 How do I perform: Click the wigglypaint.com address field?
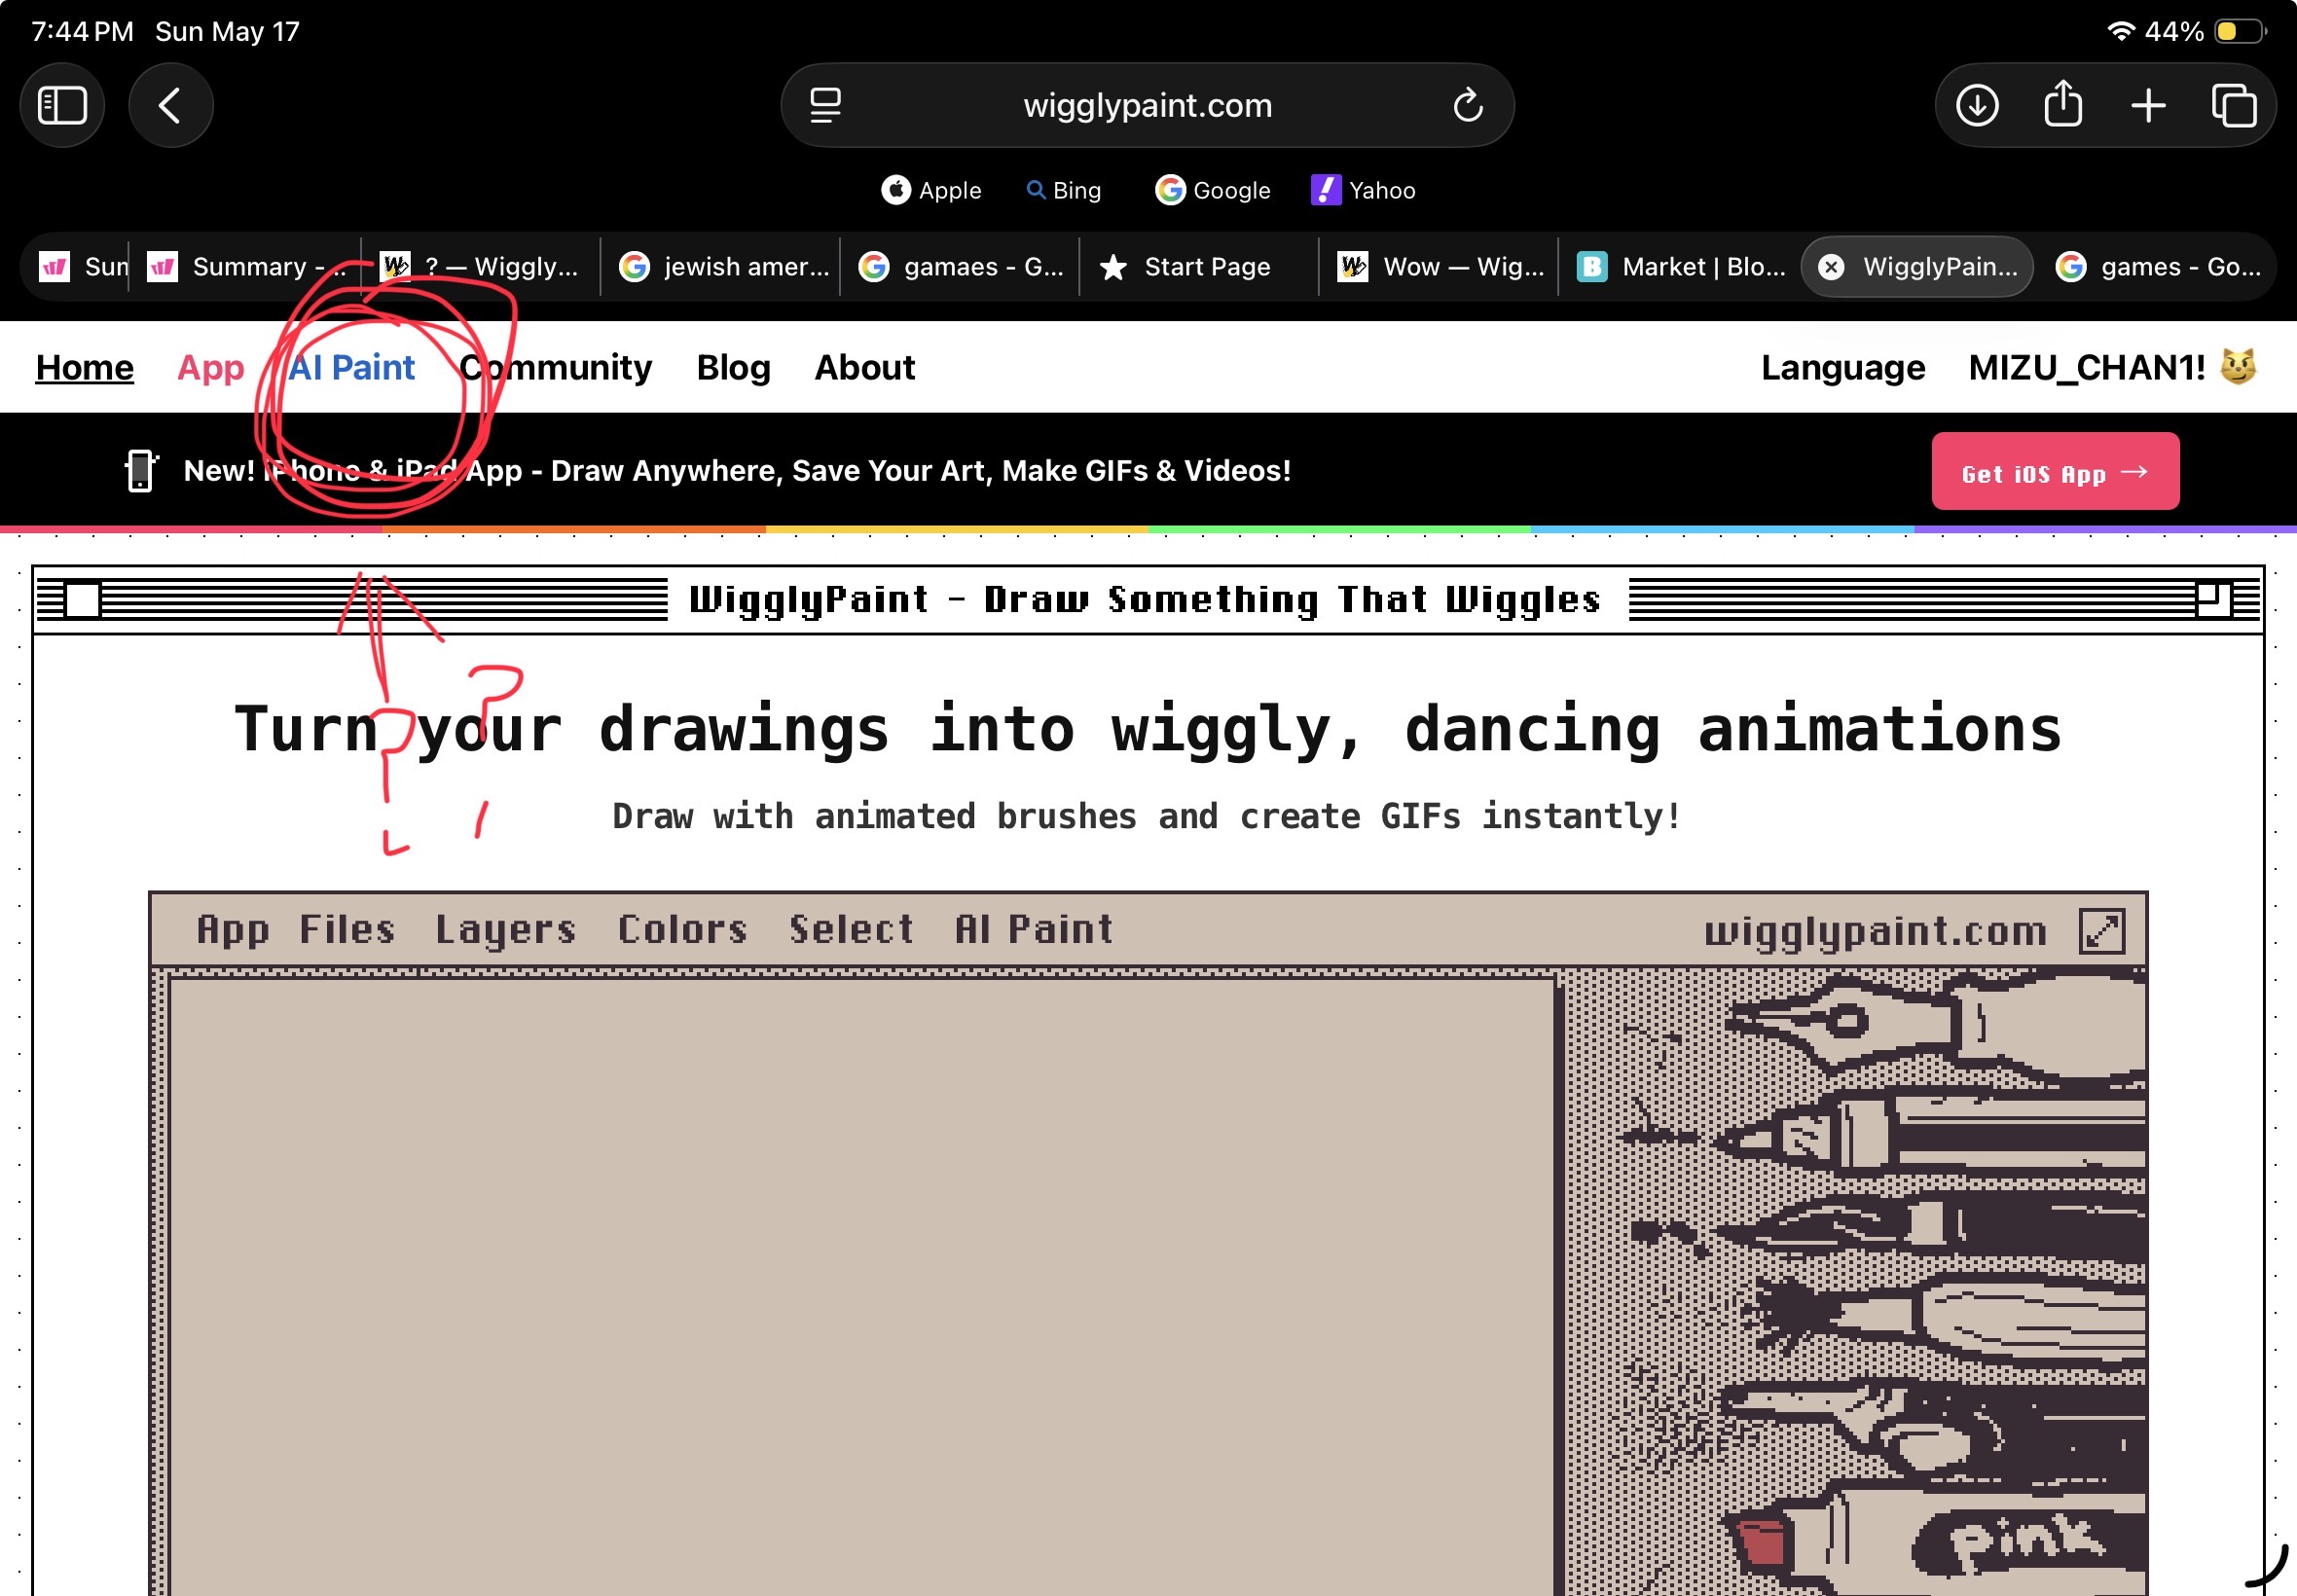[x=1147, y=105]
